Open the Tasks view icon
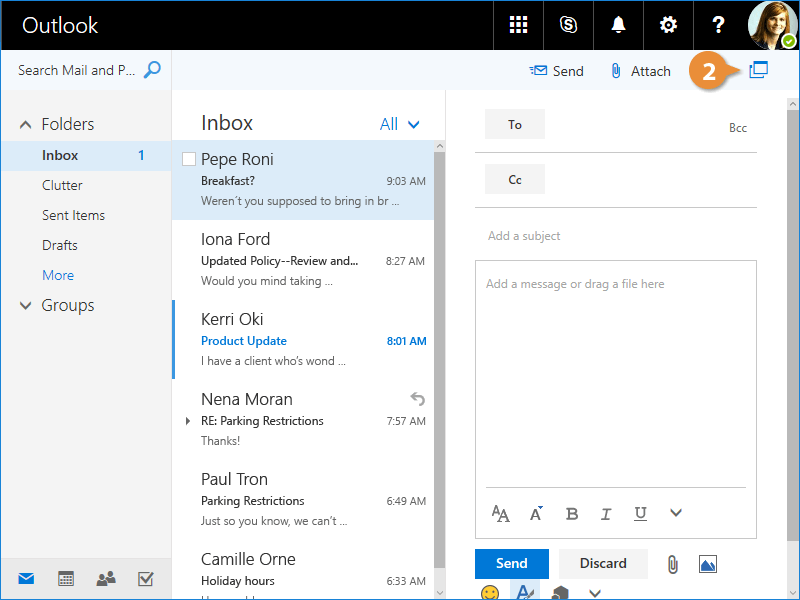The width and height of the screenshot is (800, 600). click(145, 579)
